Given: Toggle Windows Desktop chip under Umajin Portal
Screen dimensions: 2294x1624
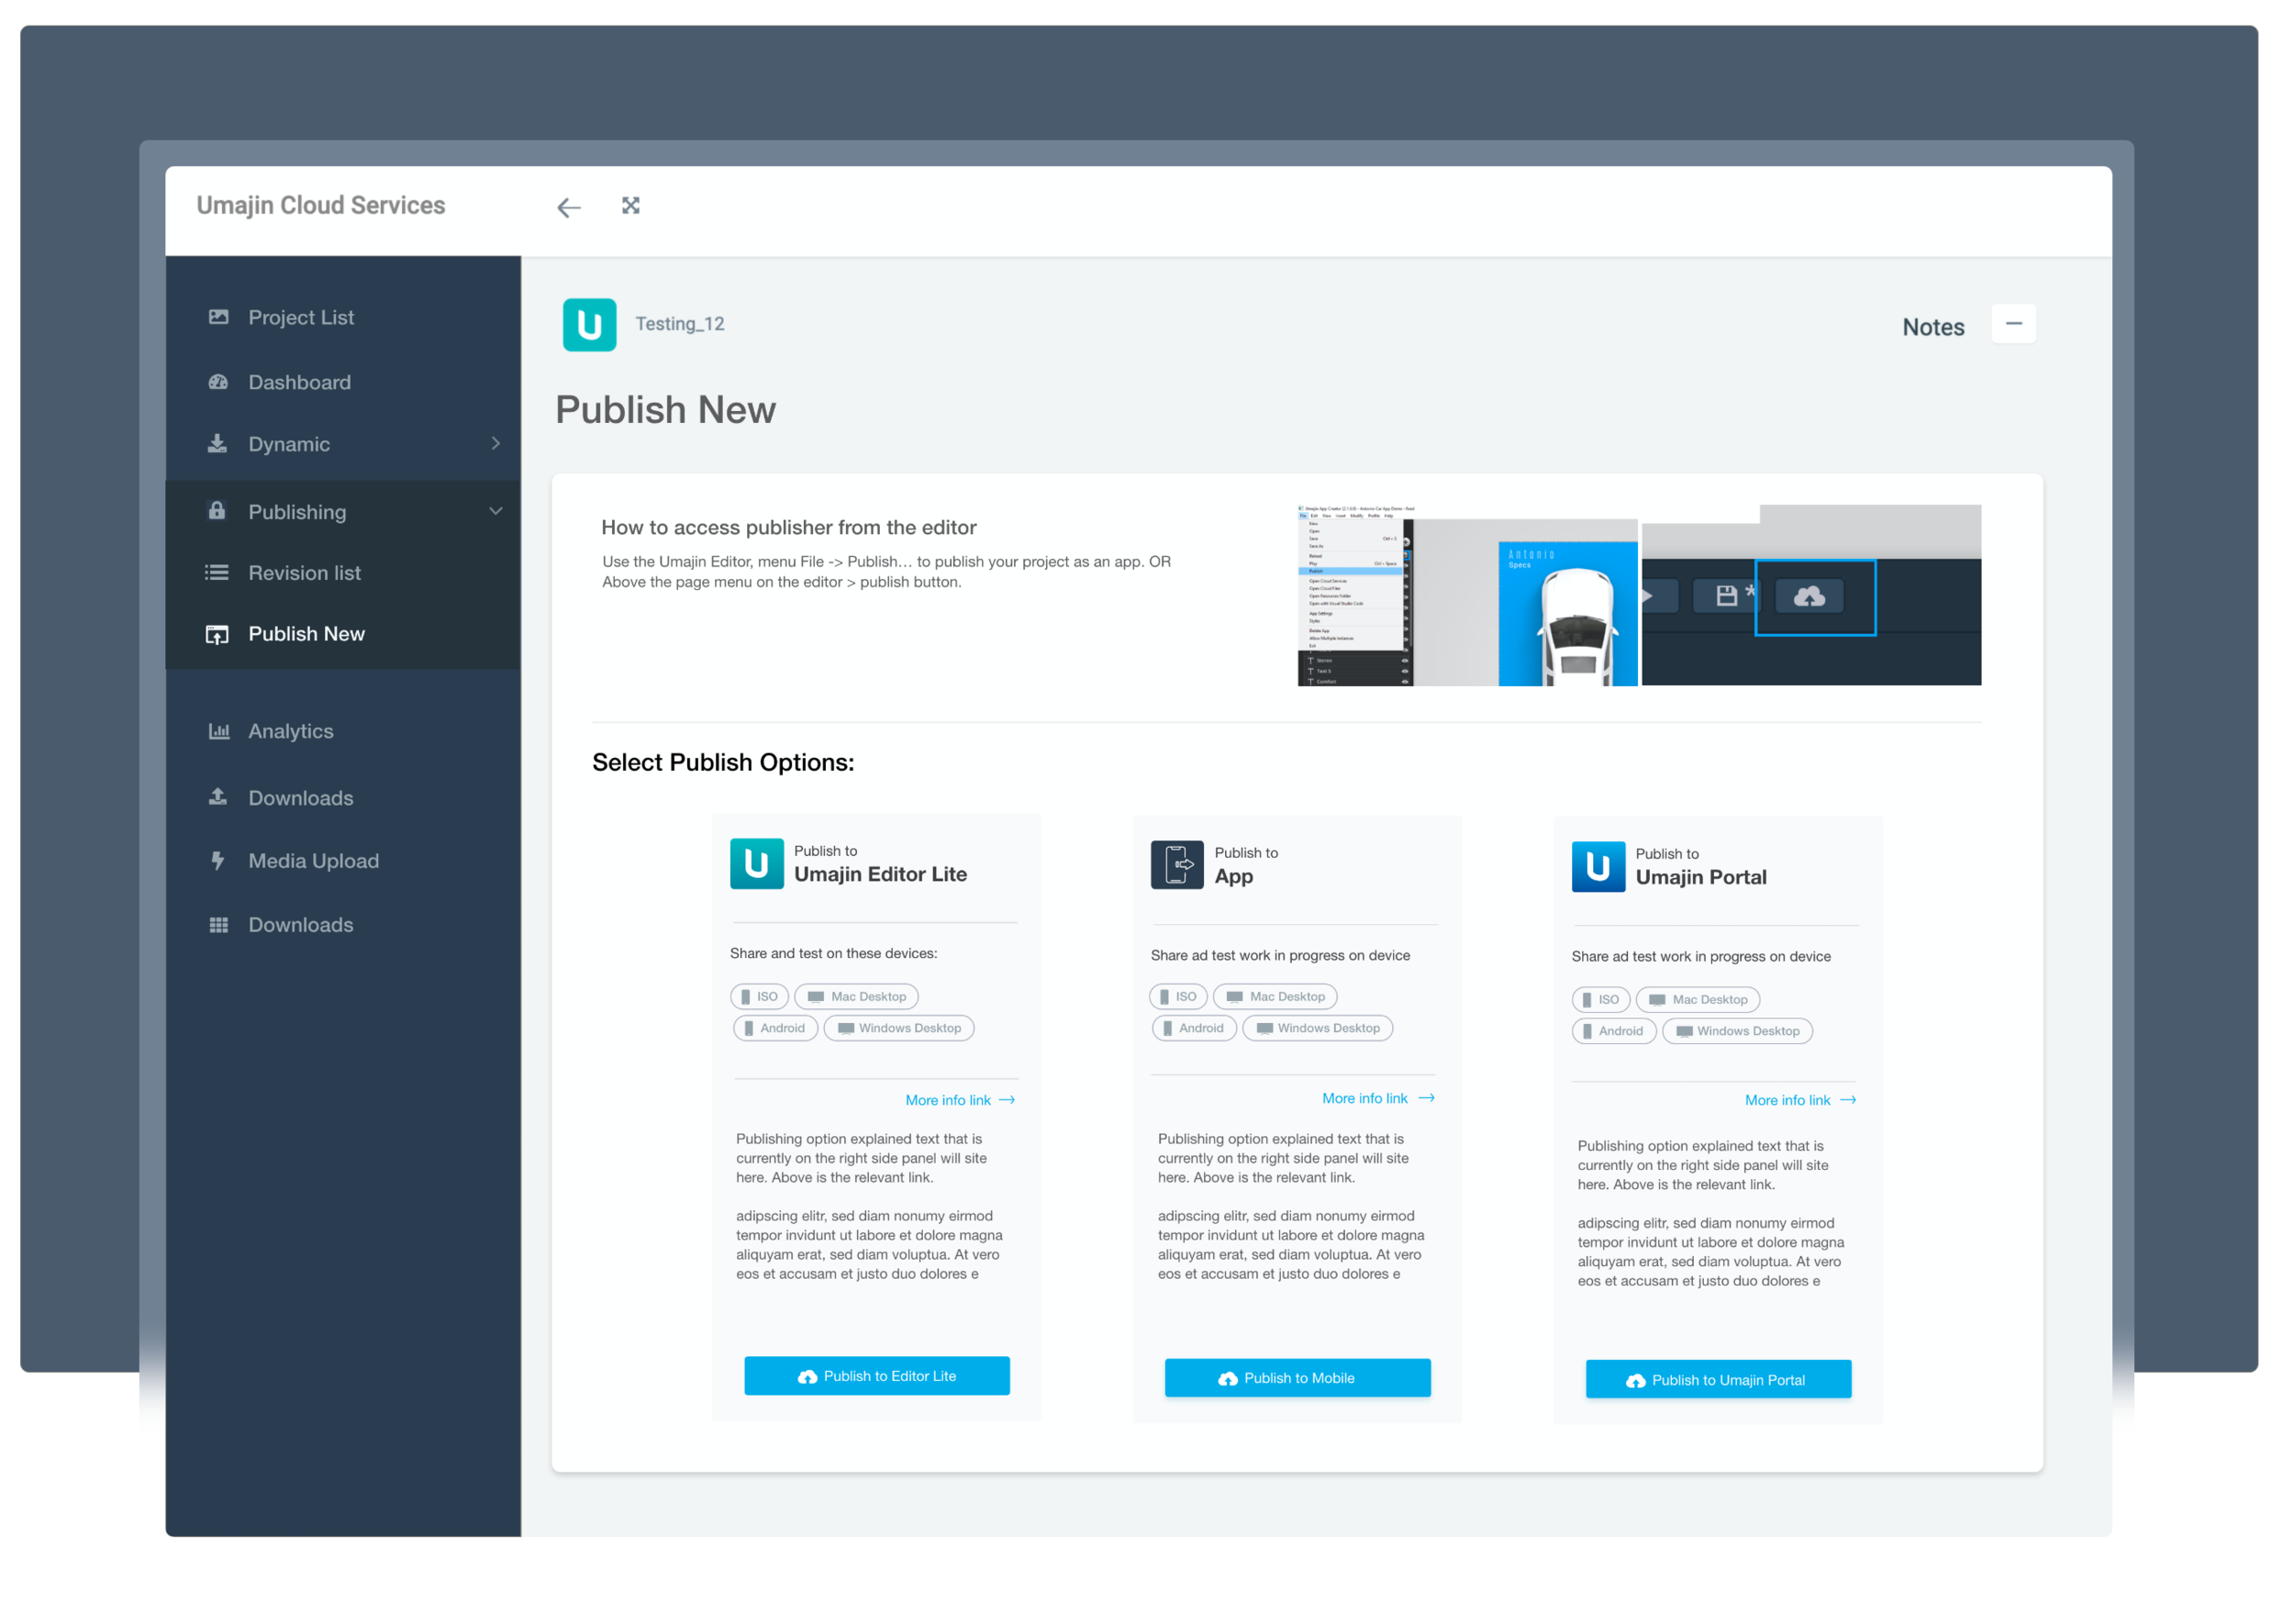Looking at the screenshot, I should pos(1737,1031).
